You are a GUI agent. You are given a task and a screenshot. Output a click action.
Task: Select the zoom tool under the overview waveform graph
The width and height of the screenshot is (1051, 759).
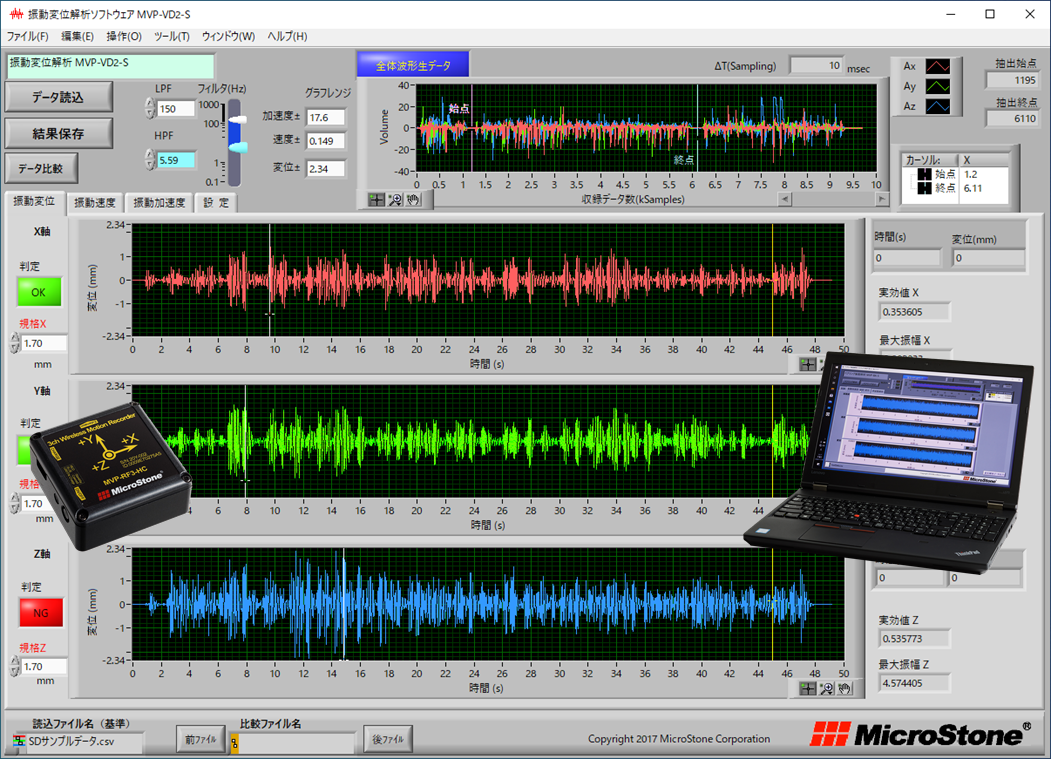395,200
